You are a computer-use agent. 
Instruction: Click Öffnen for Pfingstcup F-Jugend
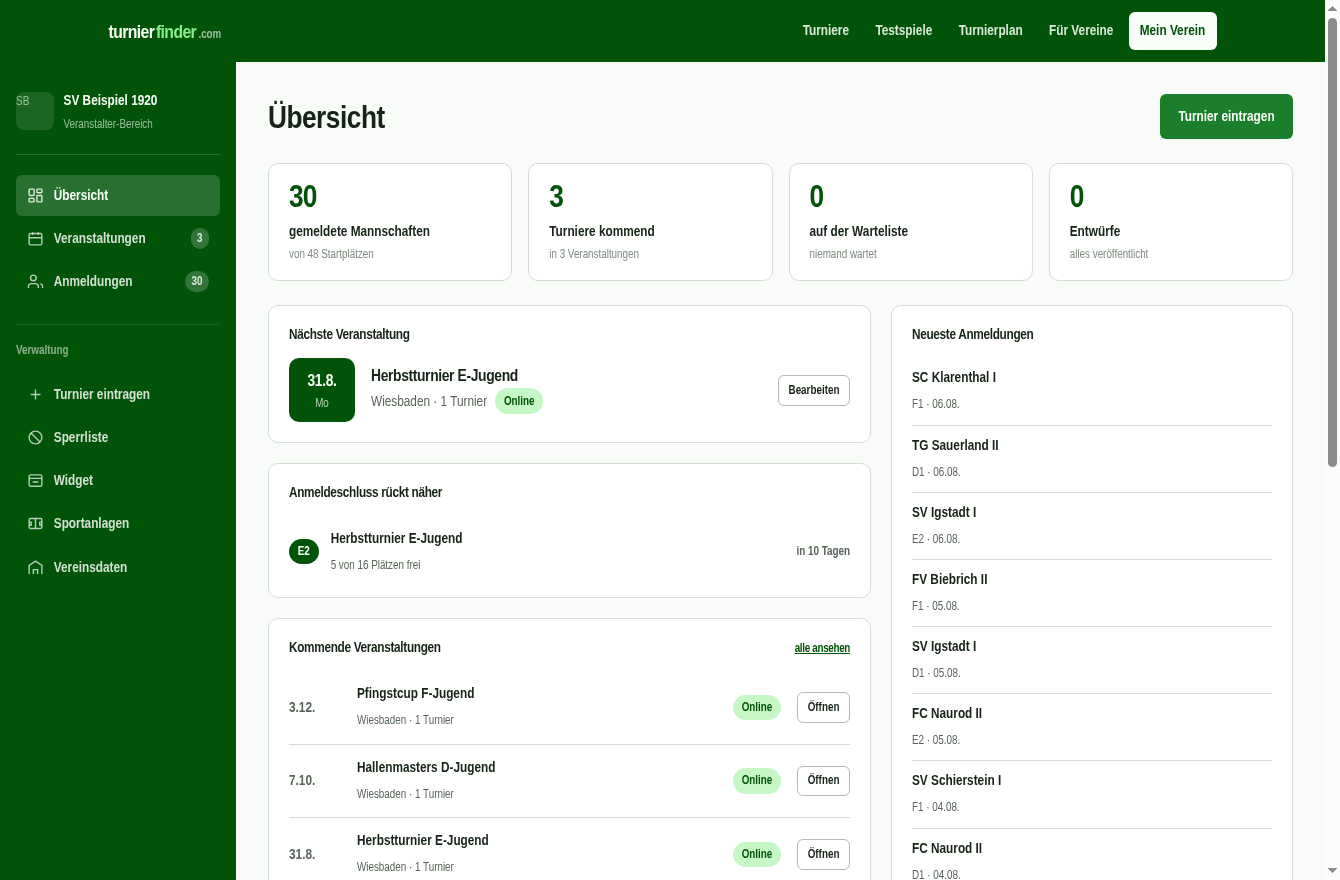(x=823, y=707)
